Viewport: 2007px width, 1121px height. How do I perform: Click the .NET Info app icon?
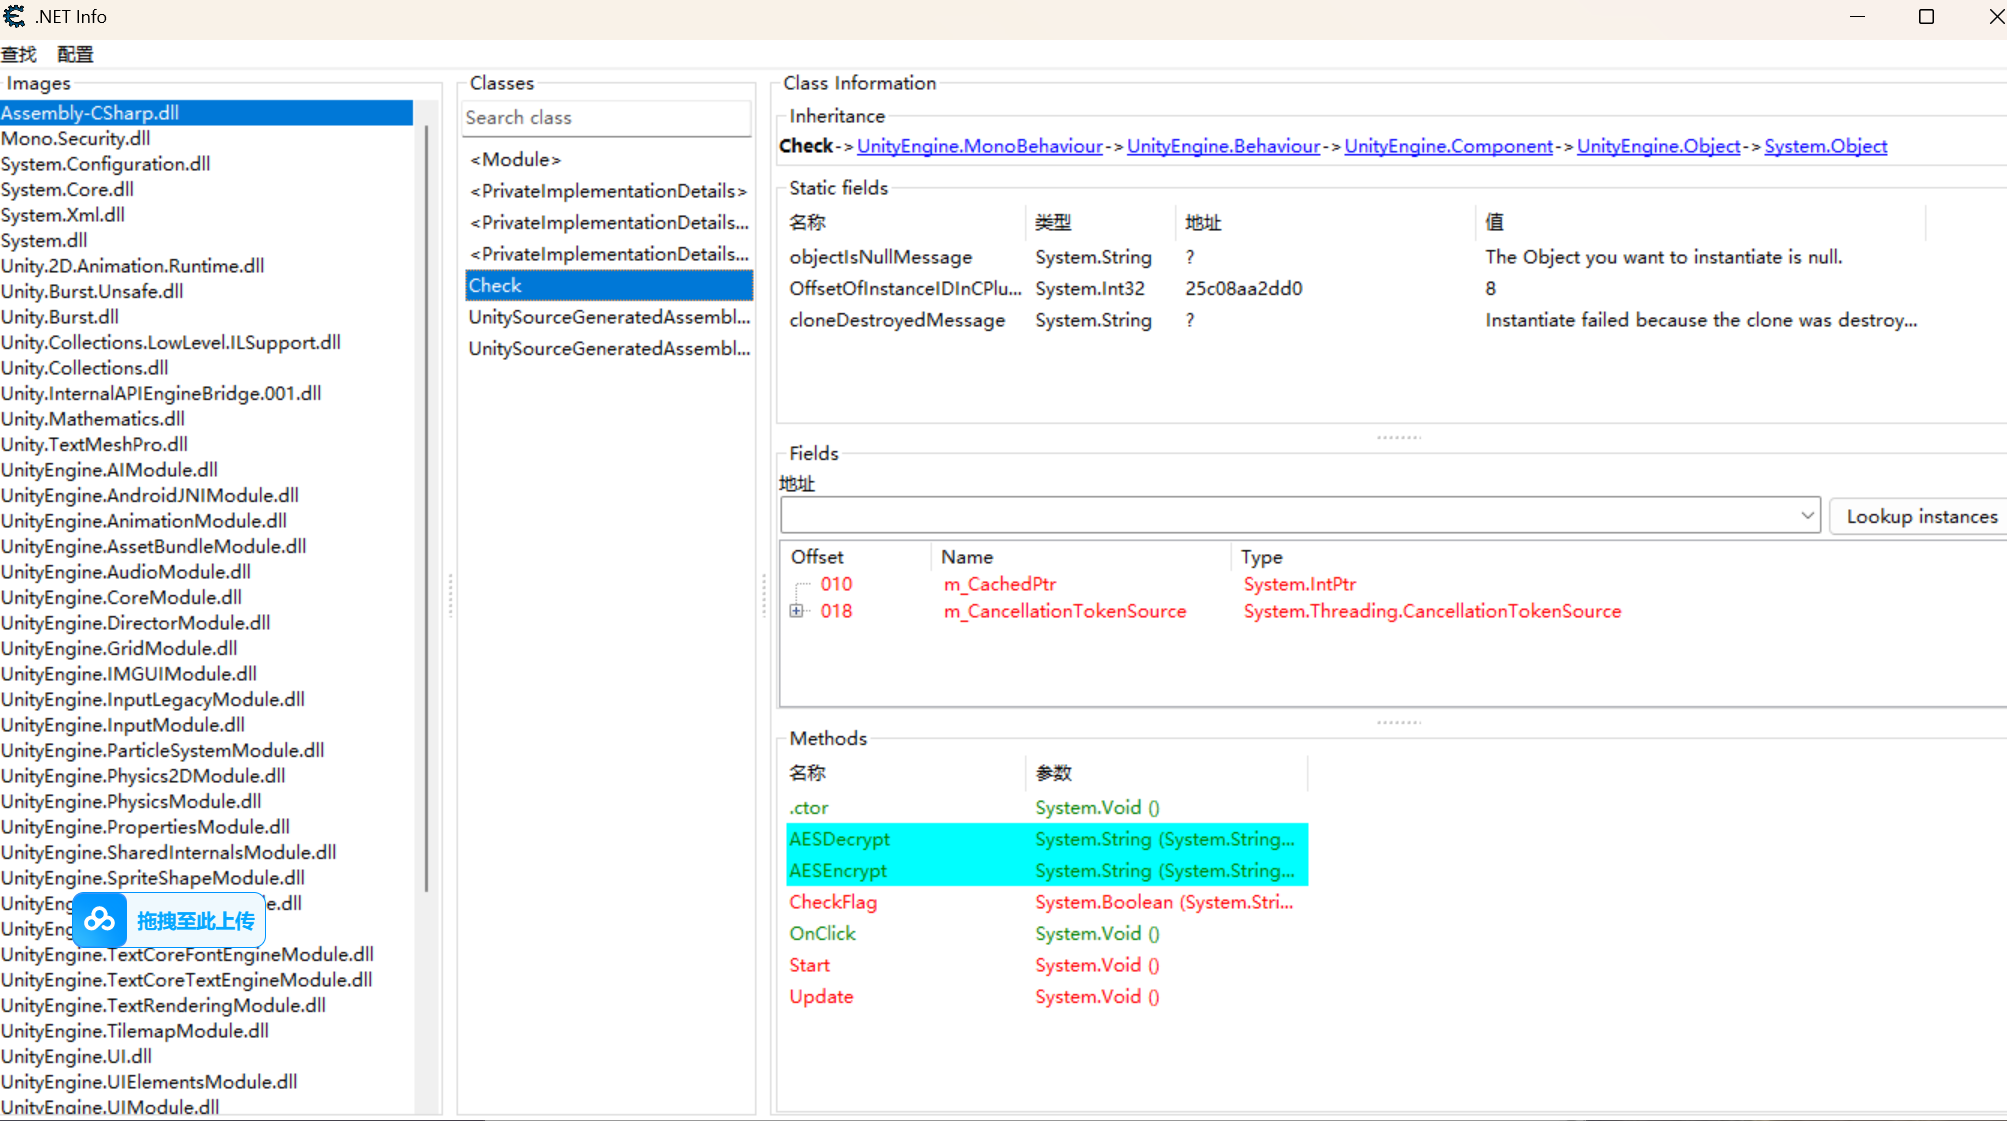[15, 16]
